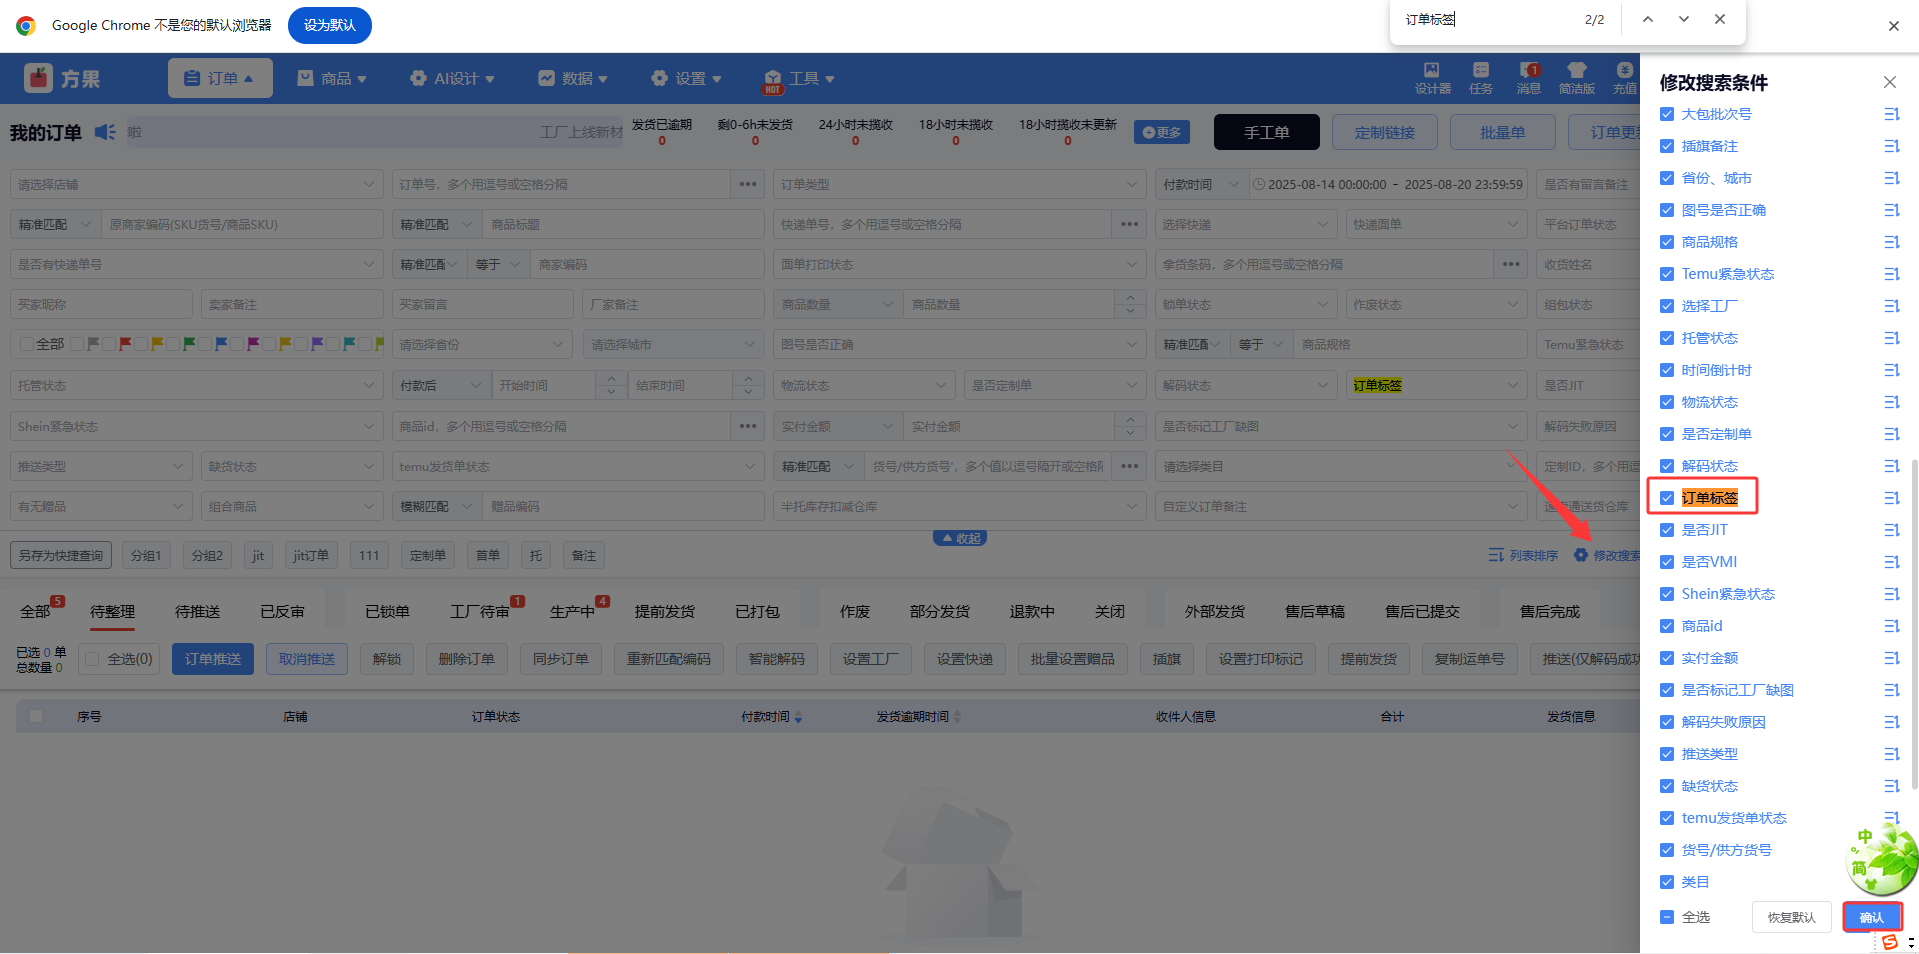The width and height of the screenshot is (1919, 954).
Task: Close the Chrome find bar
Action: tap(1720, 19)
